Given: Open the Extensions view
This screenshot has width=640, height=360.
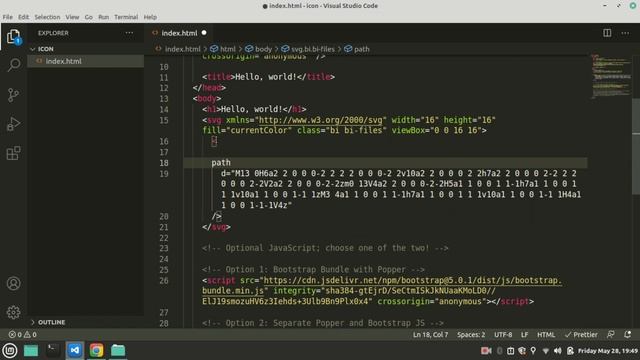Looking at the screenshot, I should (13, 153).
